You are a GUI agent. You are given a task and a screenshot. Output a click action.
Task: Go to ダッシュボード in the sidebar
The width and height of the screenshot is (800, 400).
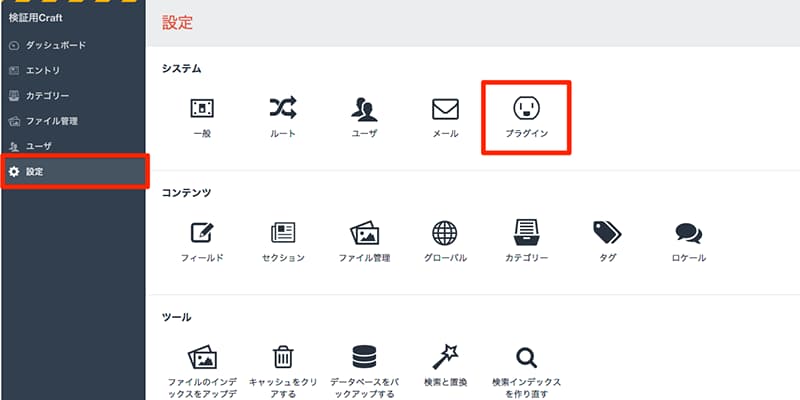click(55, 46)
